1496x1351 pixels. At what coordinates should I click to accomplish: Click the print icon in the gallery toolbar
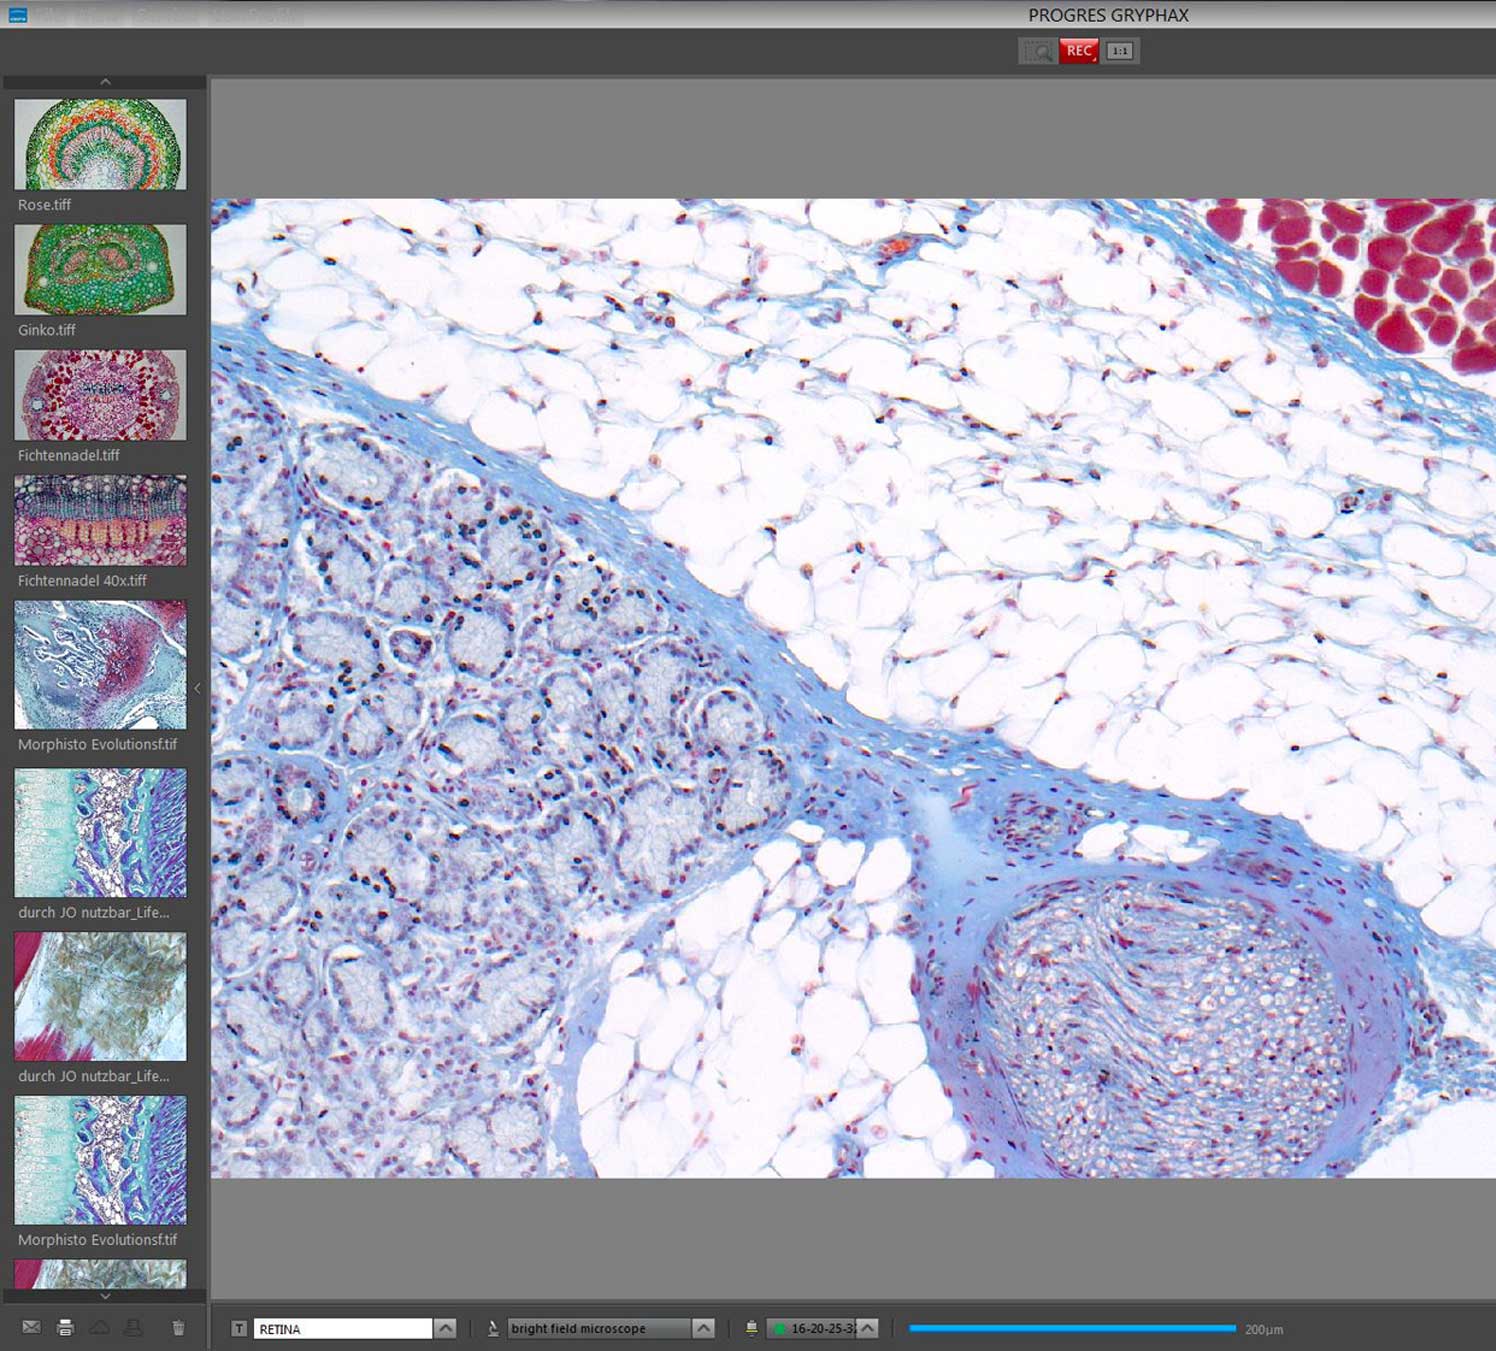coord(66,1326)
